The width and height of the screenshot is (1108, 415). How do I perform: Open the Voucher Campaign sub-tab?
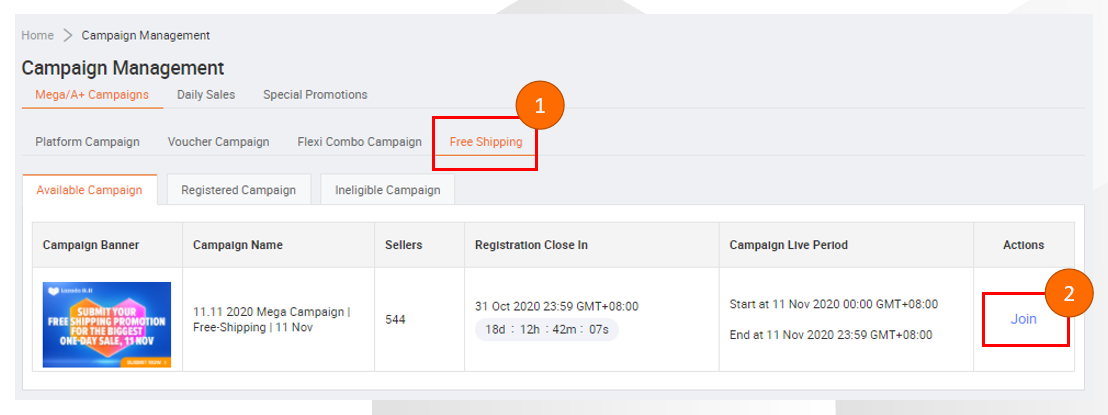[x=218, y=142]
